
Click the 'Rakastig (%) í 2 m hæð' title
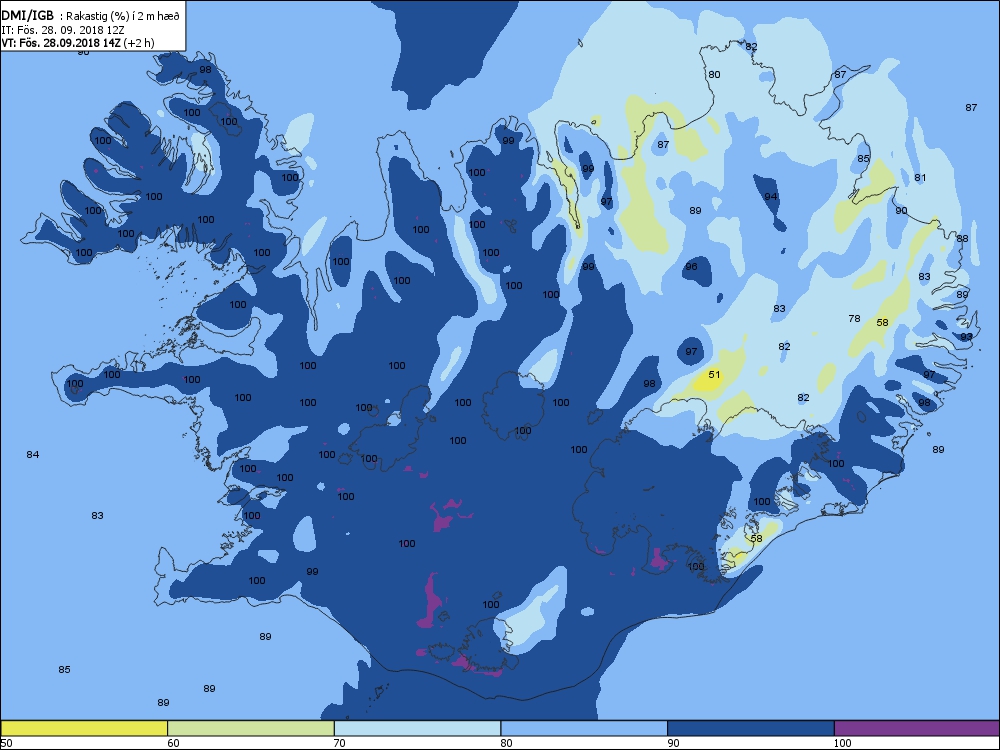123,17
